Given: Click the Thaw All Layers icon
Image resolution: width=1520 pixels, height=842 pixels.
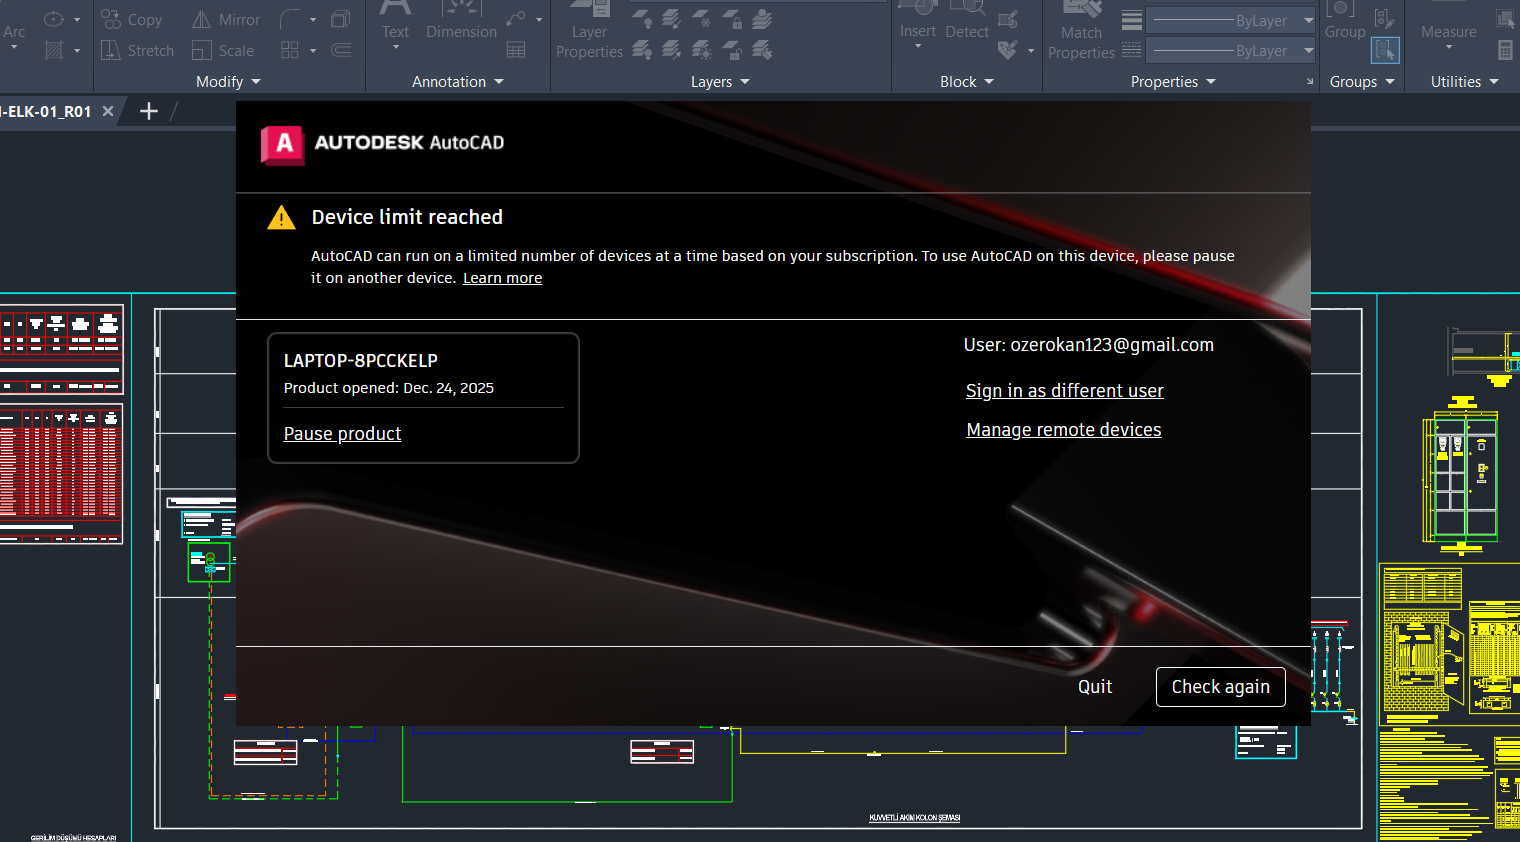Looking at the screenshot, I should tap(702, 50).
